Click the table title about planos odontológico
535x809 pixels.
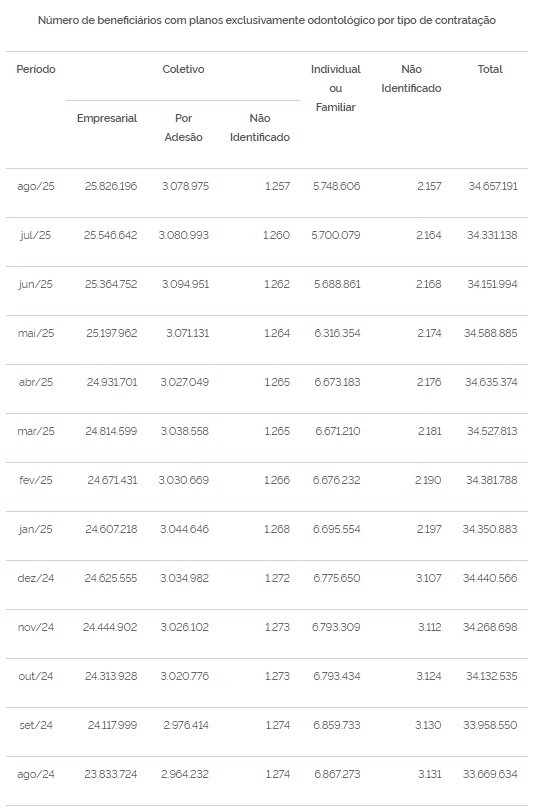[x=267, y=21]
